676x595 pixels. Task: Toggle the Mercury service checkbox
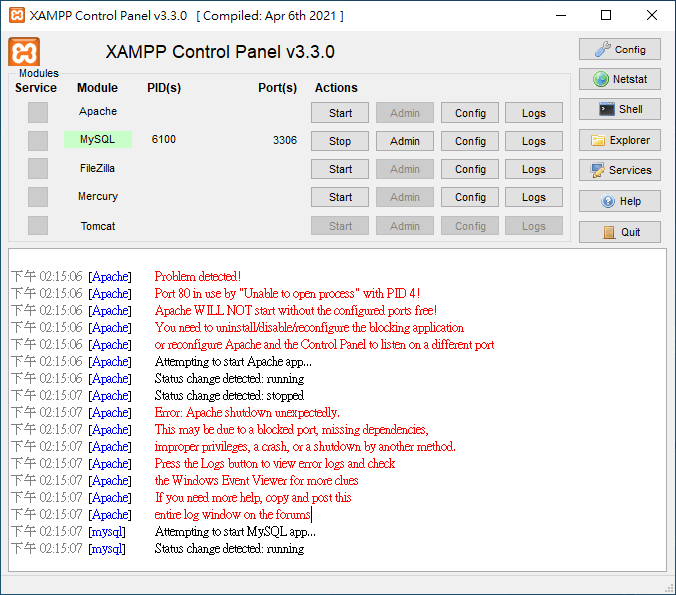(38, 197)
